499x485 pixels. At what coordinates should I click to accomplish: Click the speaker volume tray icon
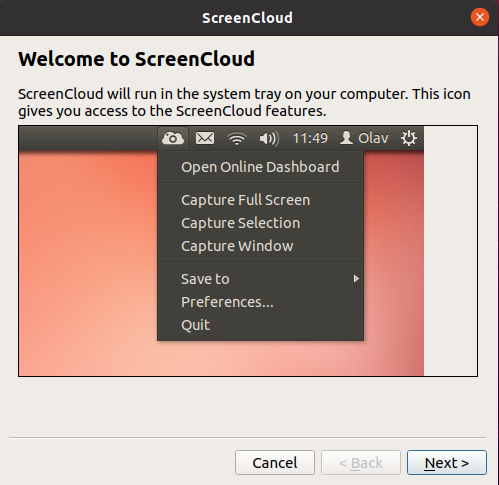pyautogui.click(x=269, y=138)
